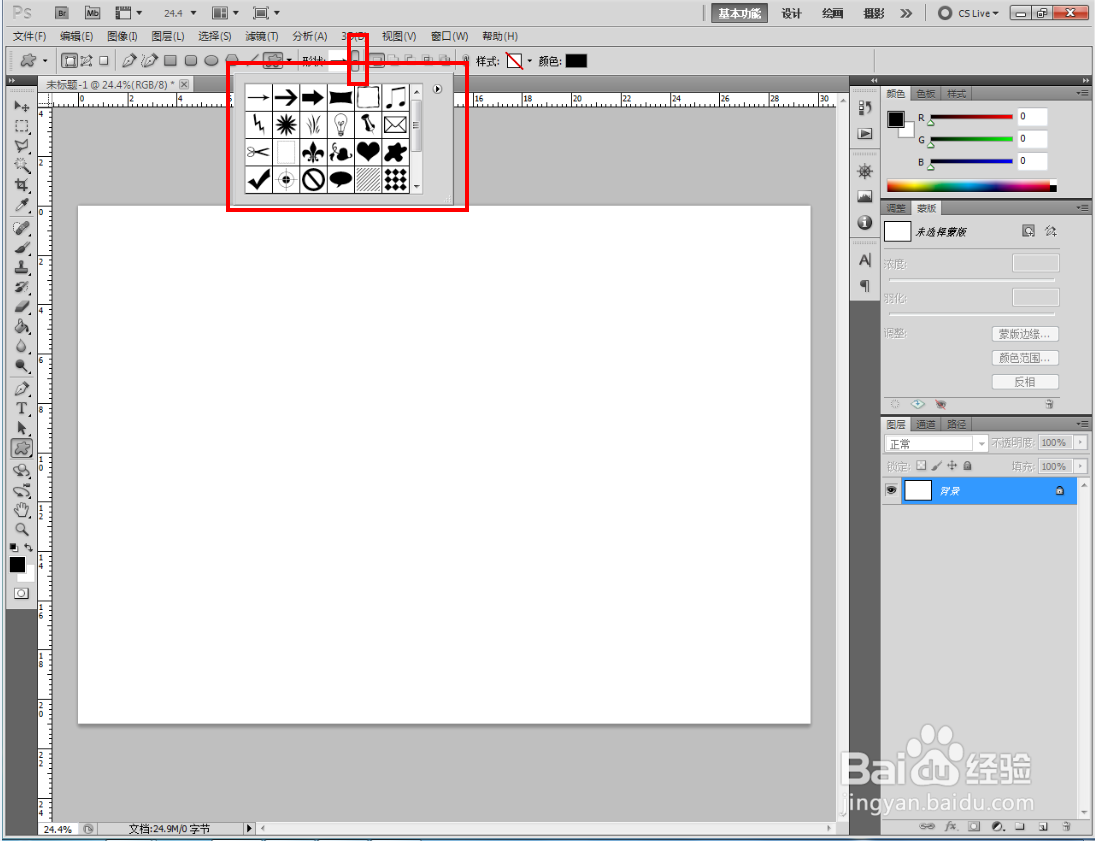Open the zoom level 24.4 dropdown

point(193,13)
